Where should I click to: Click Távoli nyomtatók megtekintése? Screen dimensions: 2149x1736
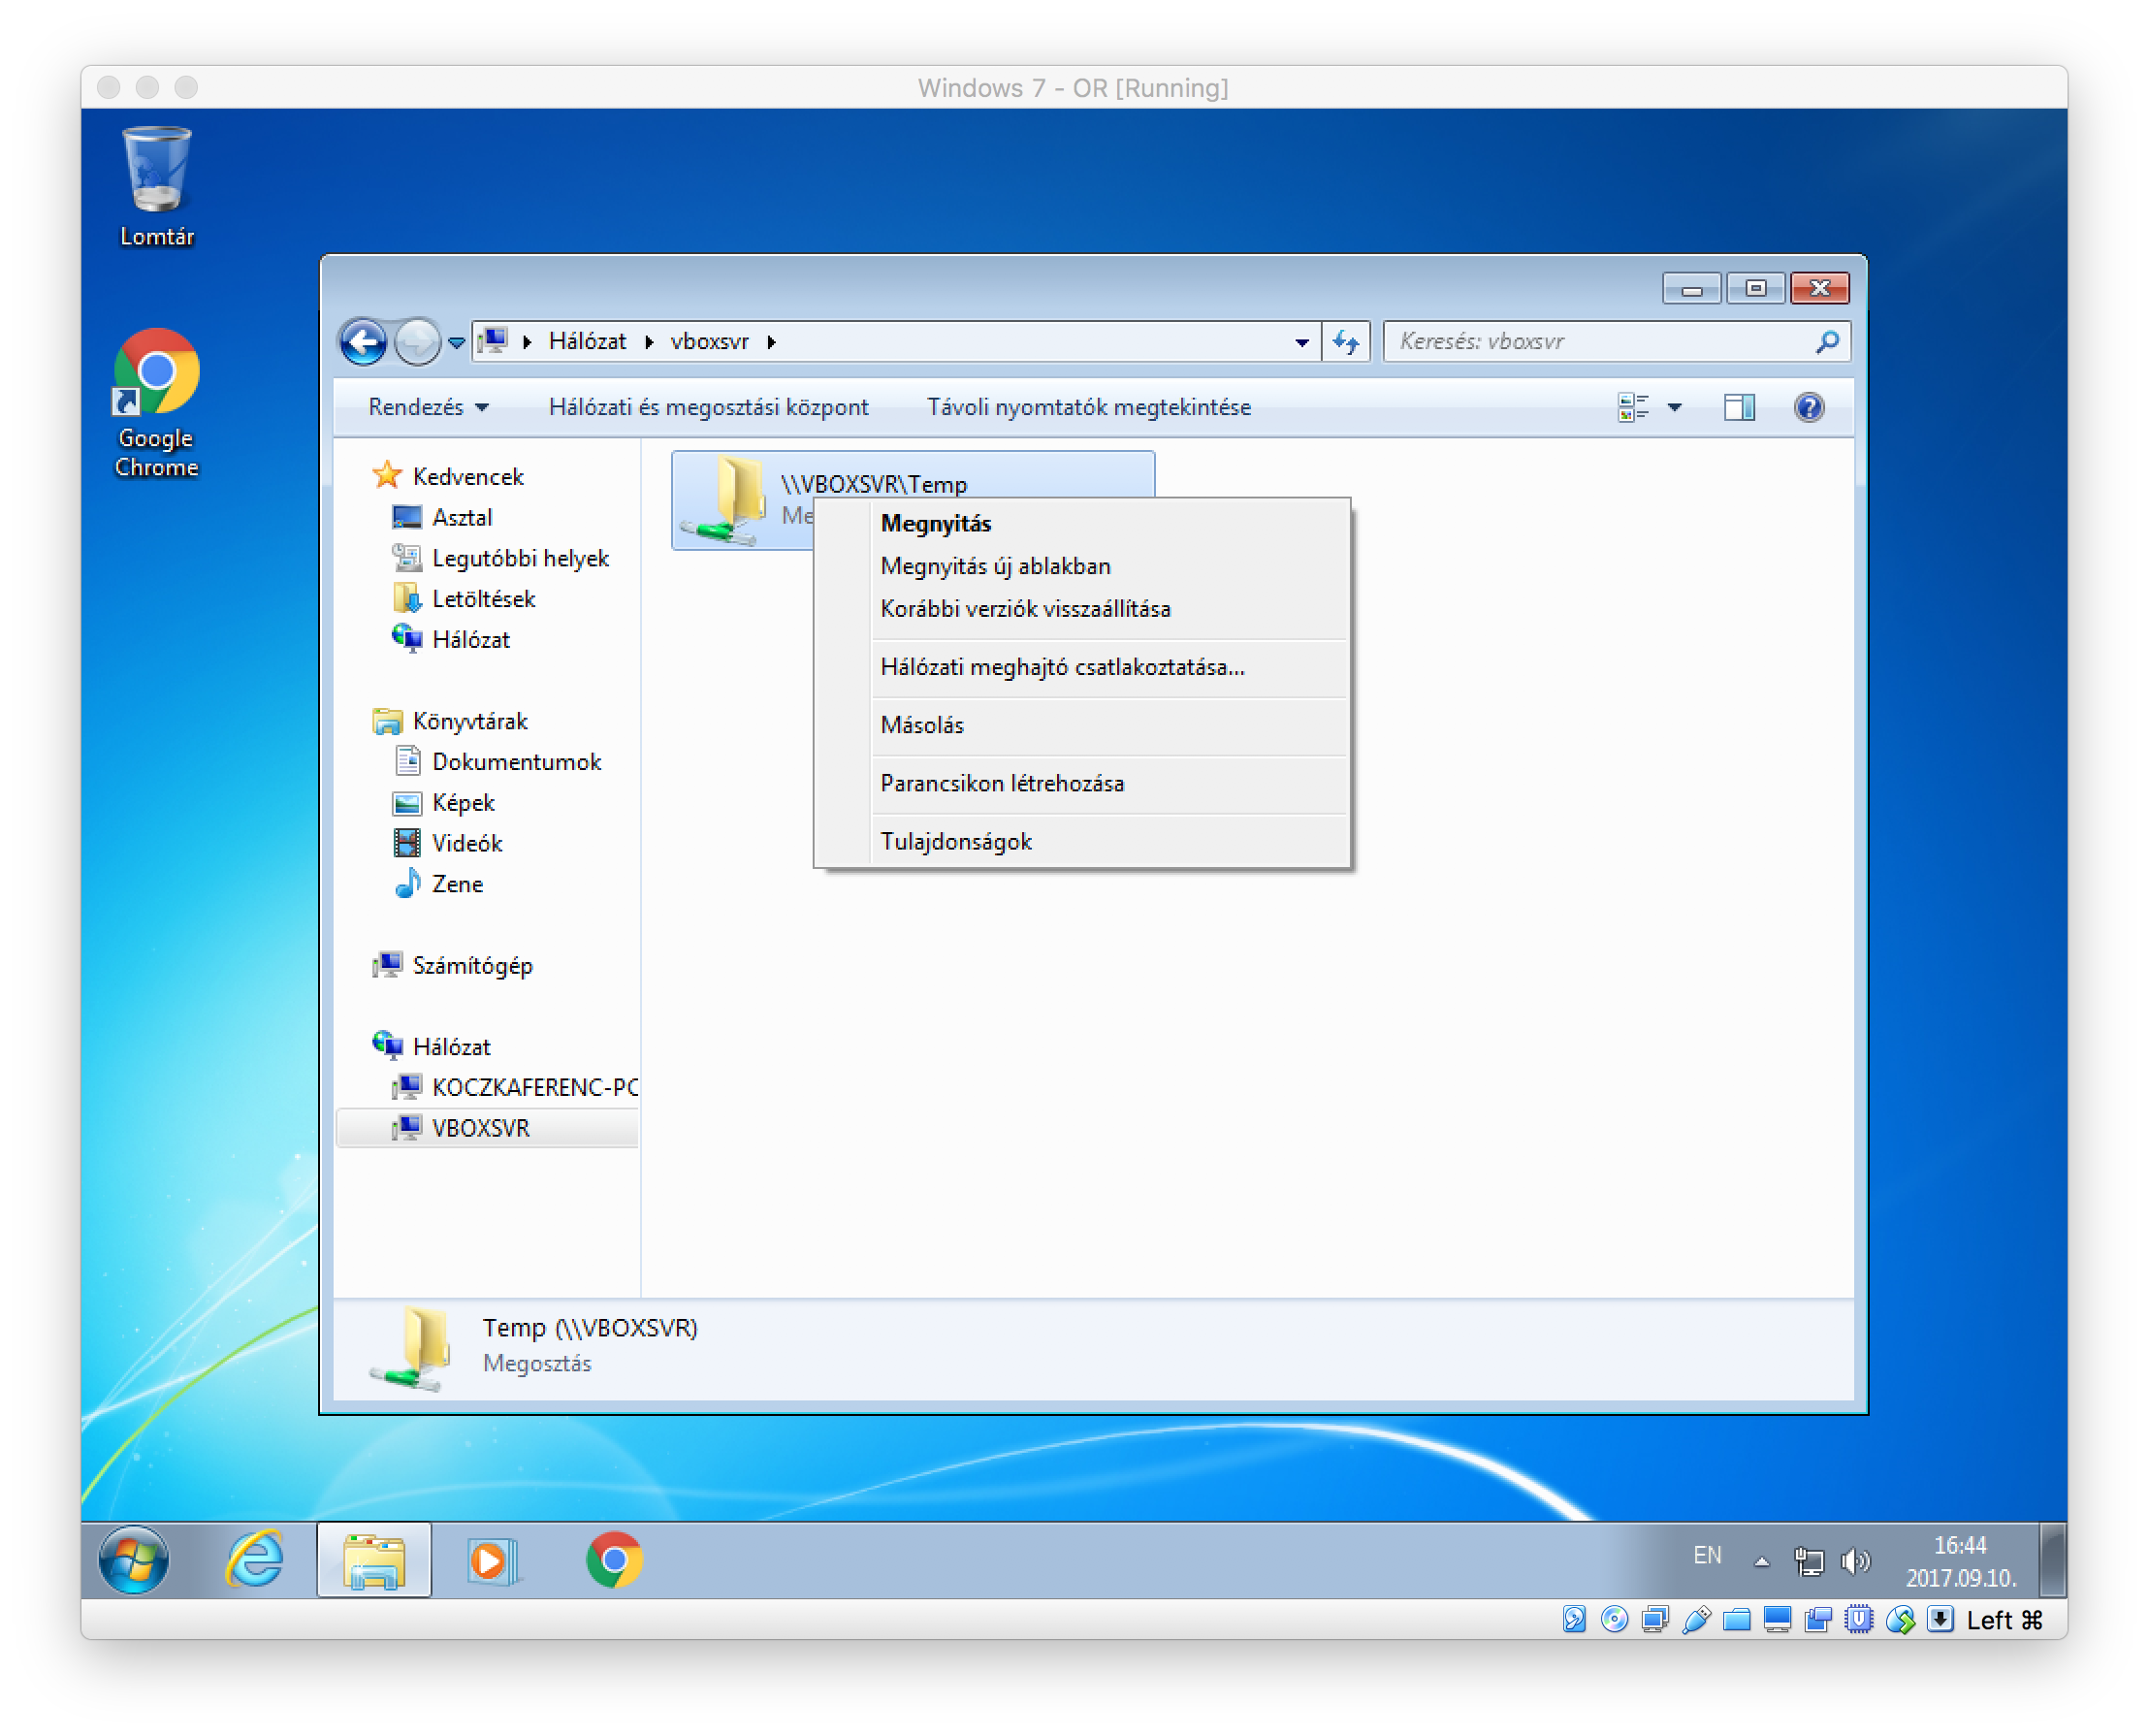point(1090,408)
